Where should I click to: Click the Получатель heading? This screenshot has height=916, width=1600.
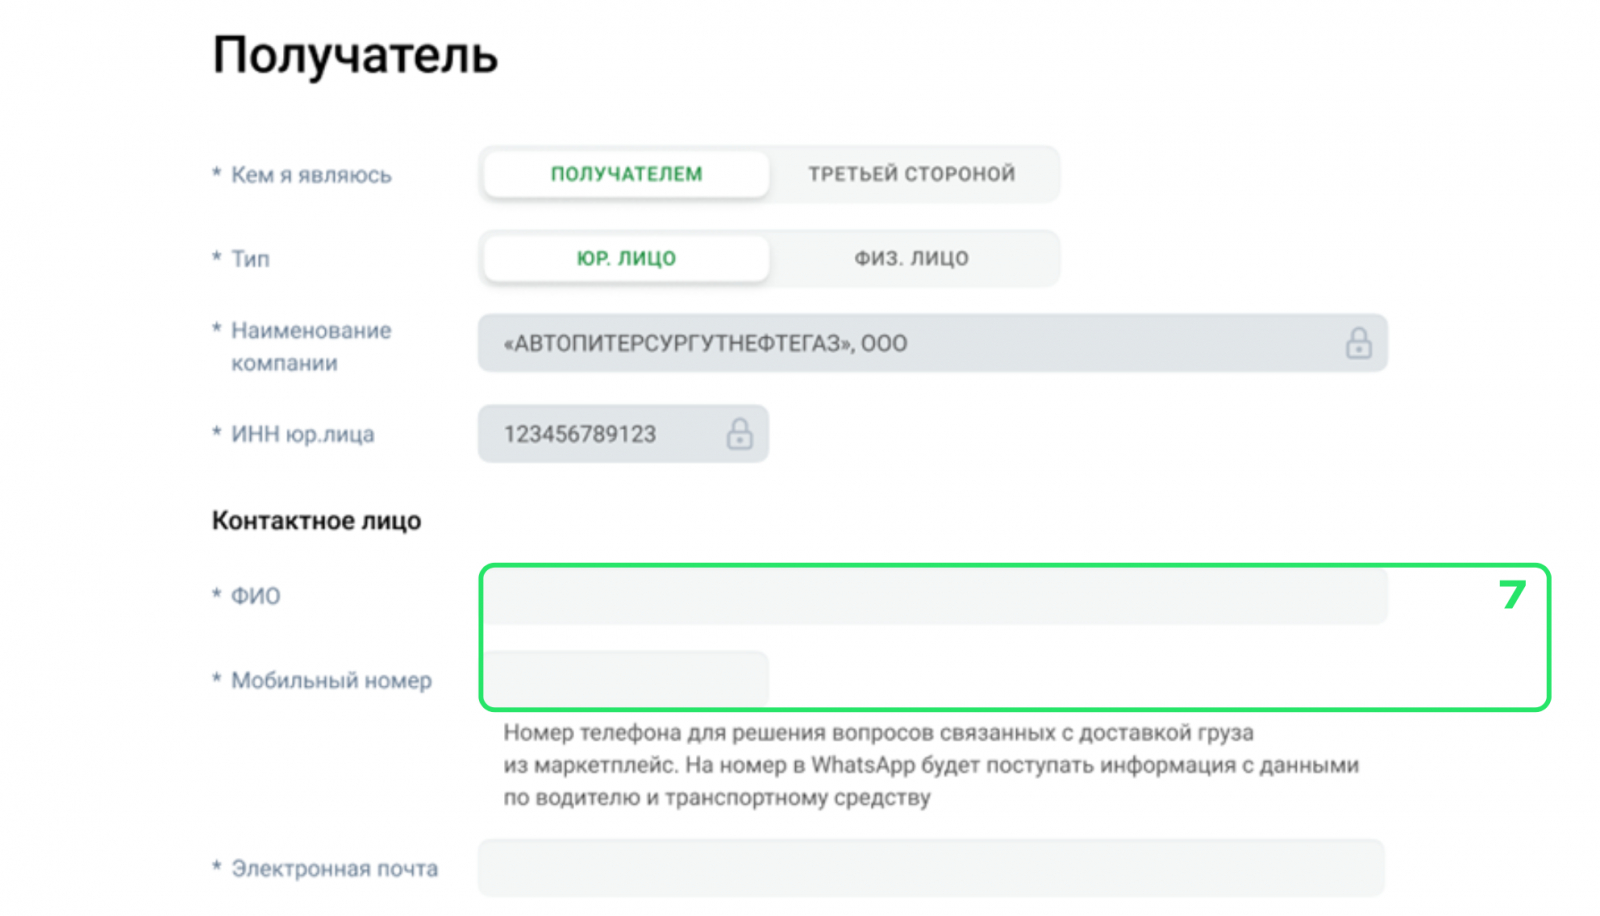point(355,55)
